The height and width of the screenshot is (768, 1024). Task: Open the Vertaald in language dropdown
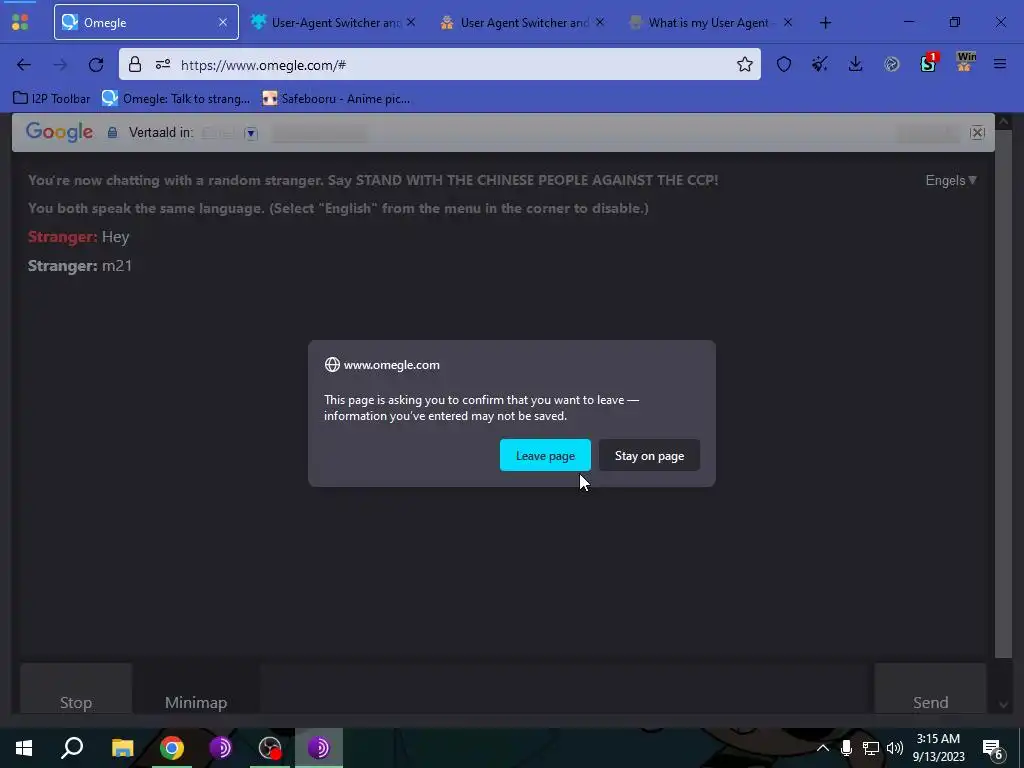point(251,133)
